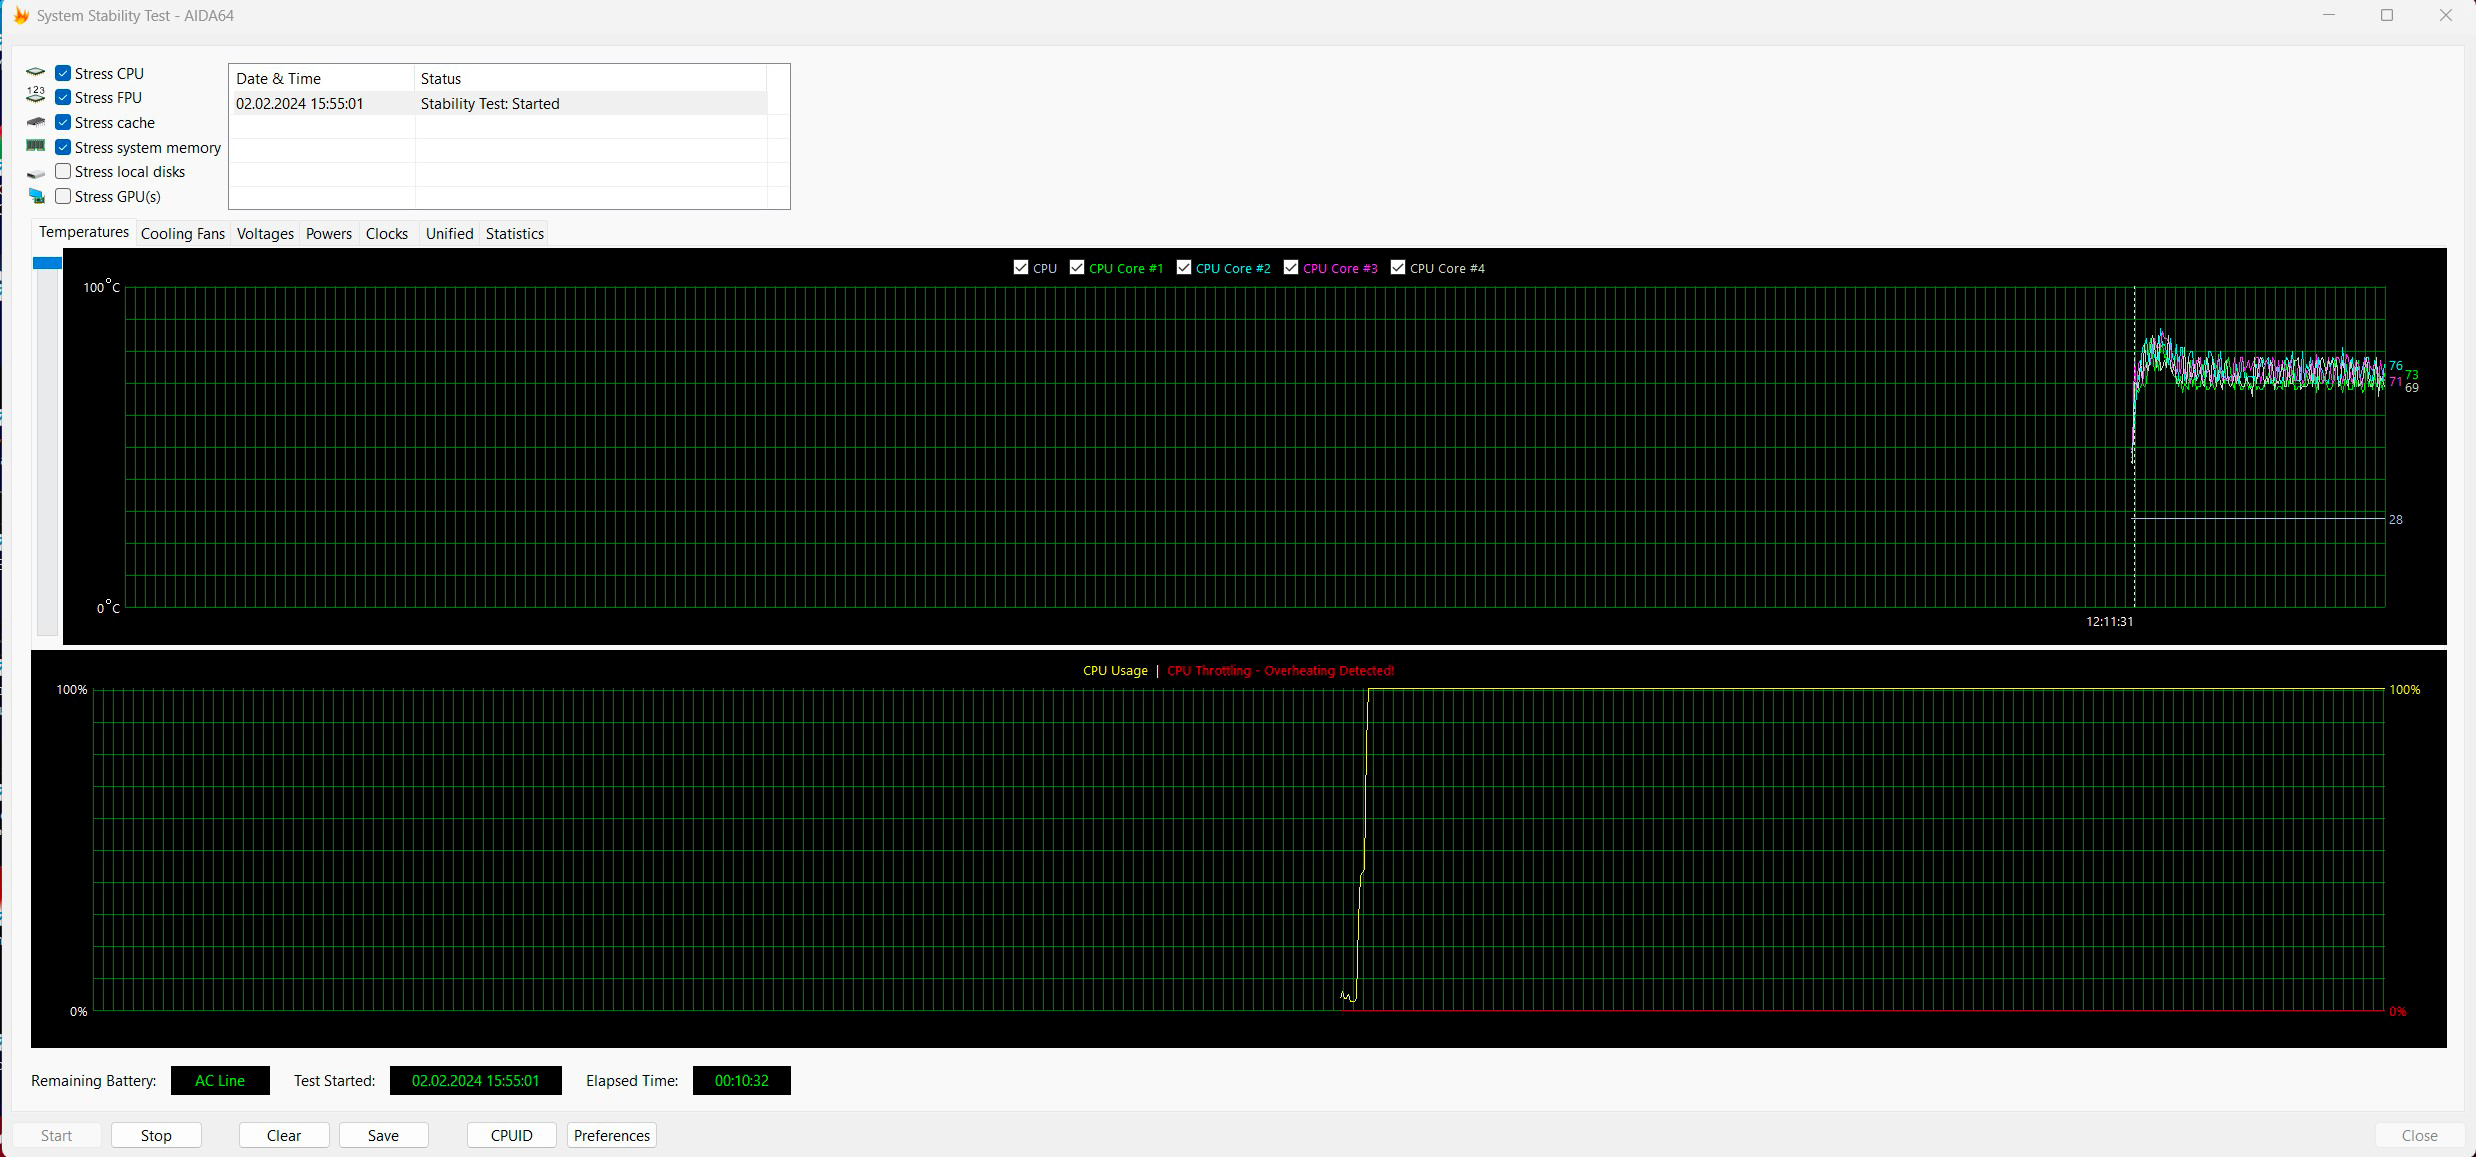Hide the CPU Core #1 graph line
Viewport: 2476px width, 1157px height.
1077,268
